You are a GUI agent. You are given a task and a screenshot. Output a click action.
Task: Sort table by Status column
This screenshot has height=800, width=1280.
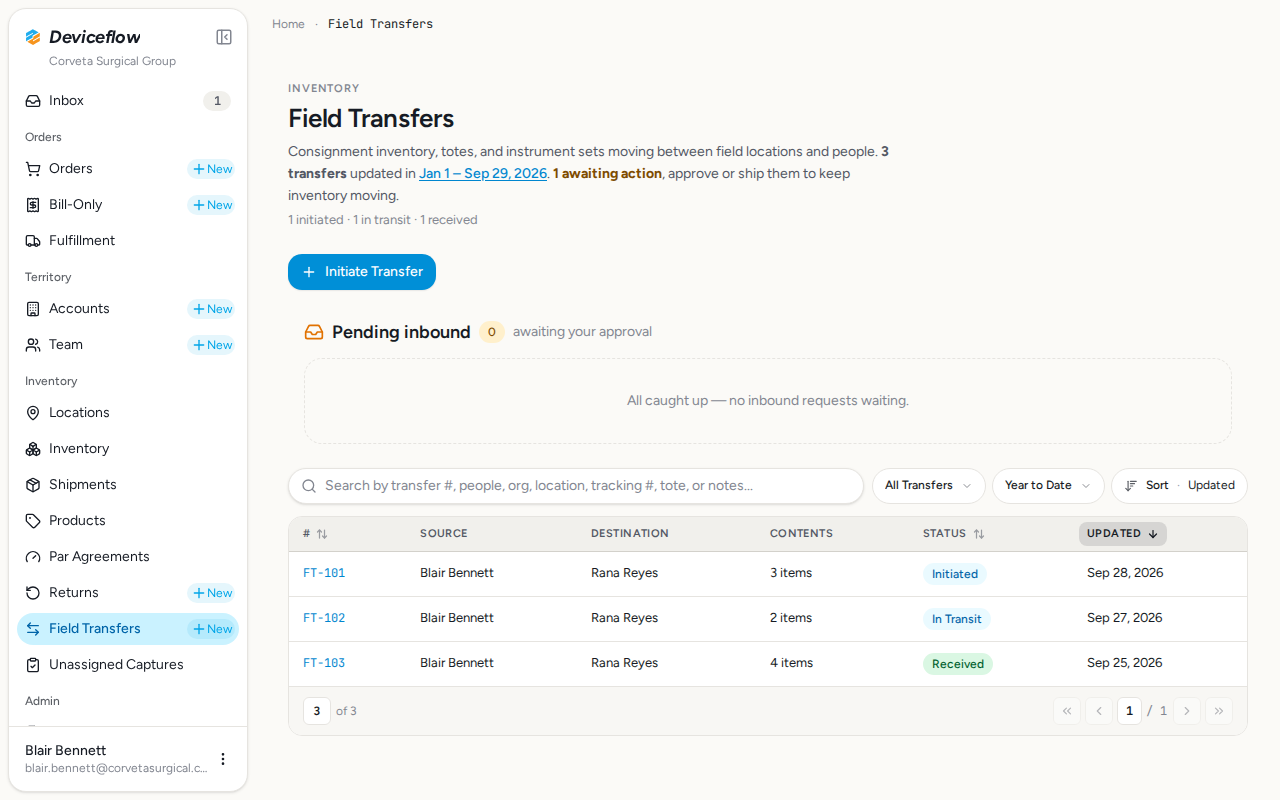tap(953, 534)
